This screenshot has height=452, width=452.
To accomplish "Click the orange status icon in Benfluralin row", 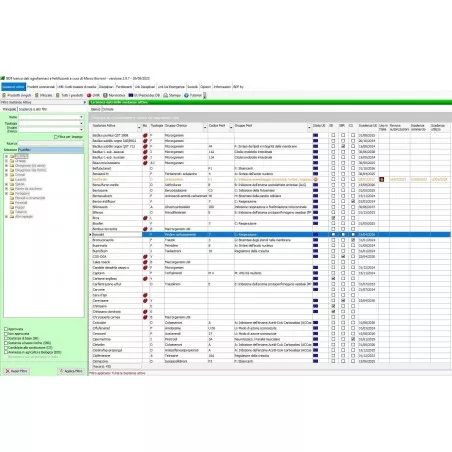I will (x=315, y=179).
